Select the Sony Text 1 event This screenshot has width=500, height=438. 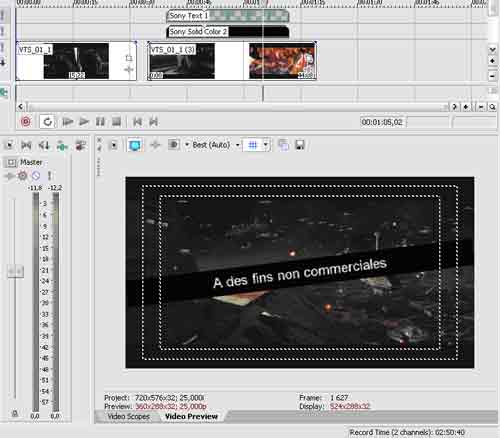click(227, 16)
